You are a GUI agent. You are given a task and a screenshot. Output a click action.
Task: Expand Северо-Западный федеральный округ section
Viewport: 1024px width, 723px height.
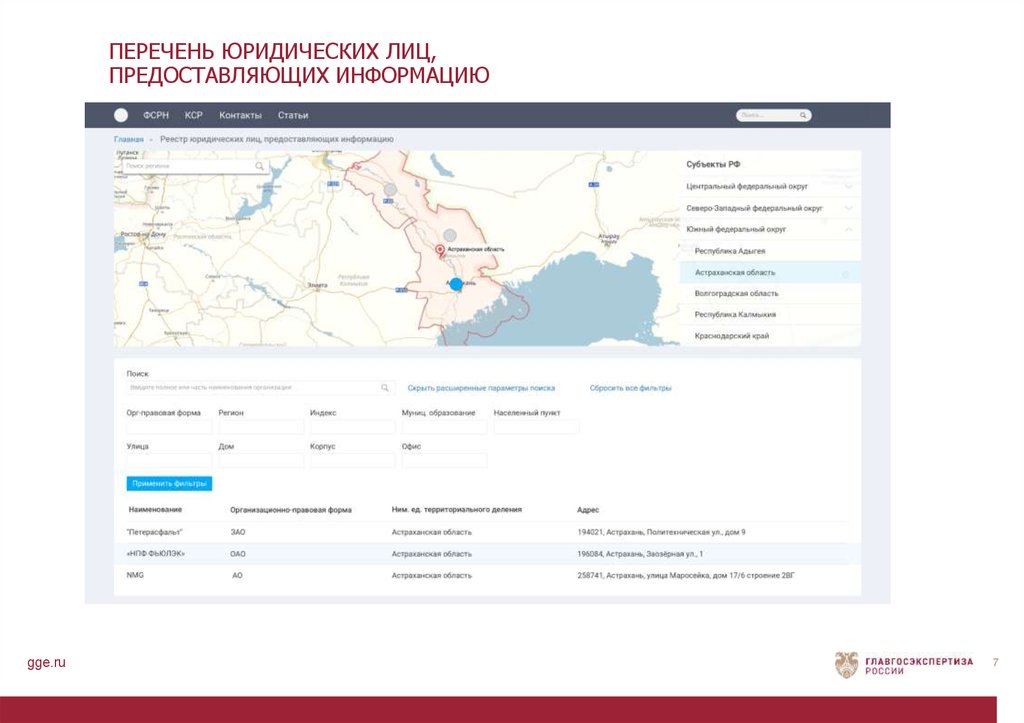pyautogui.click(x=848, y=208)
